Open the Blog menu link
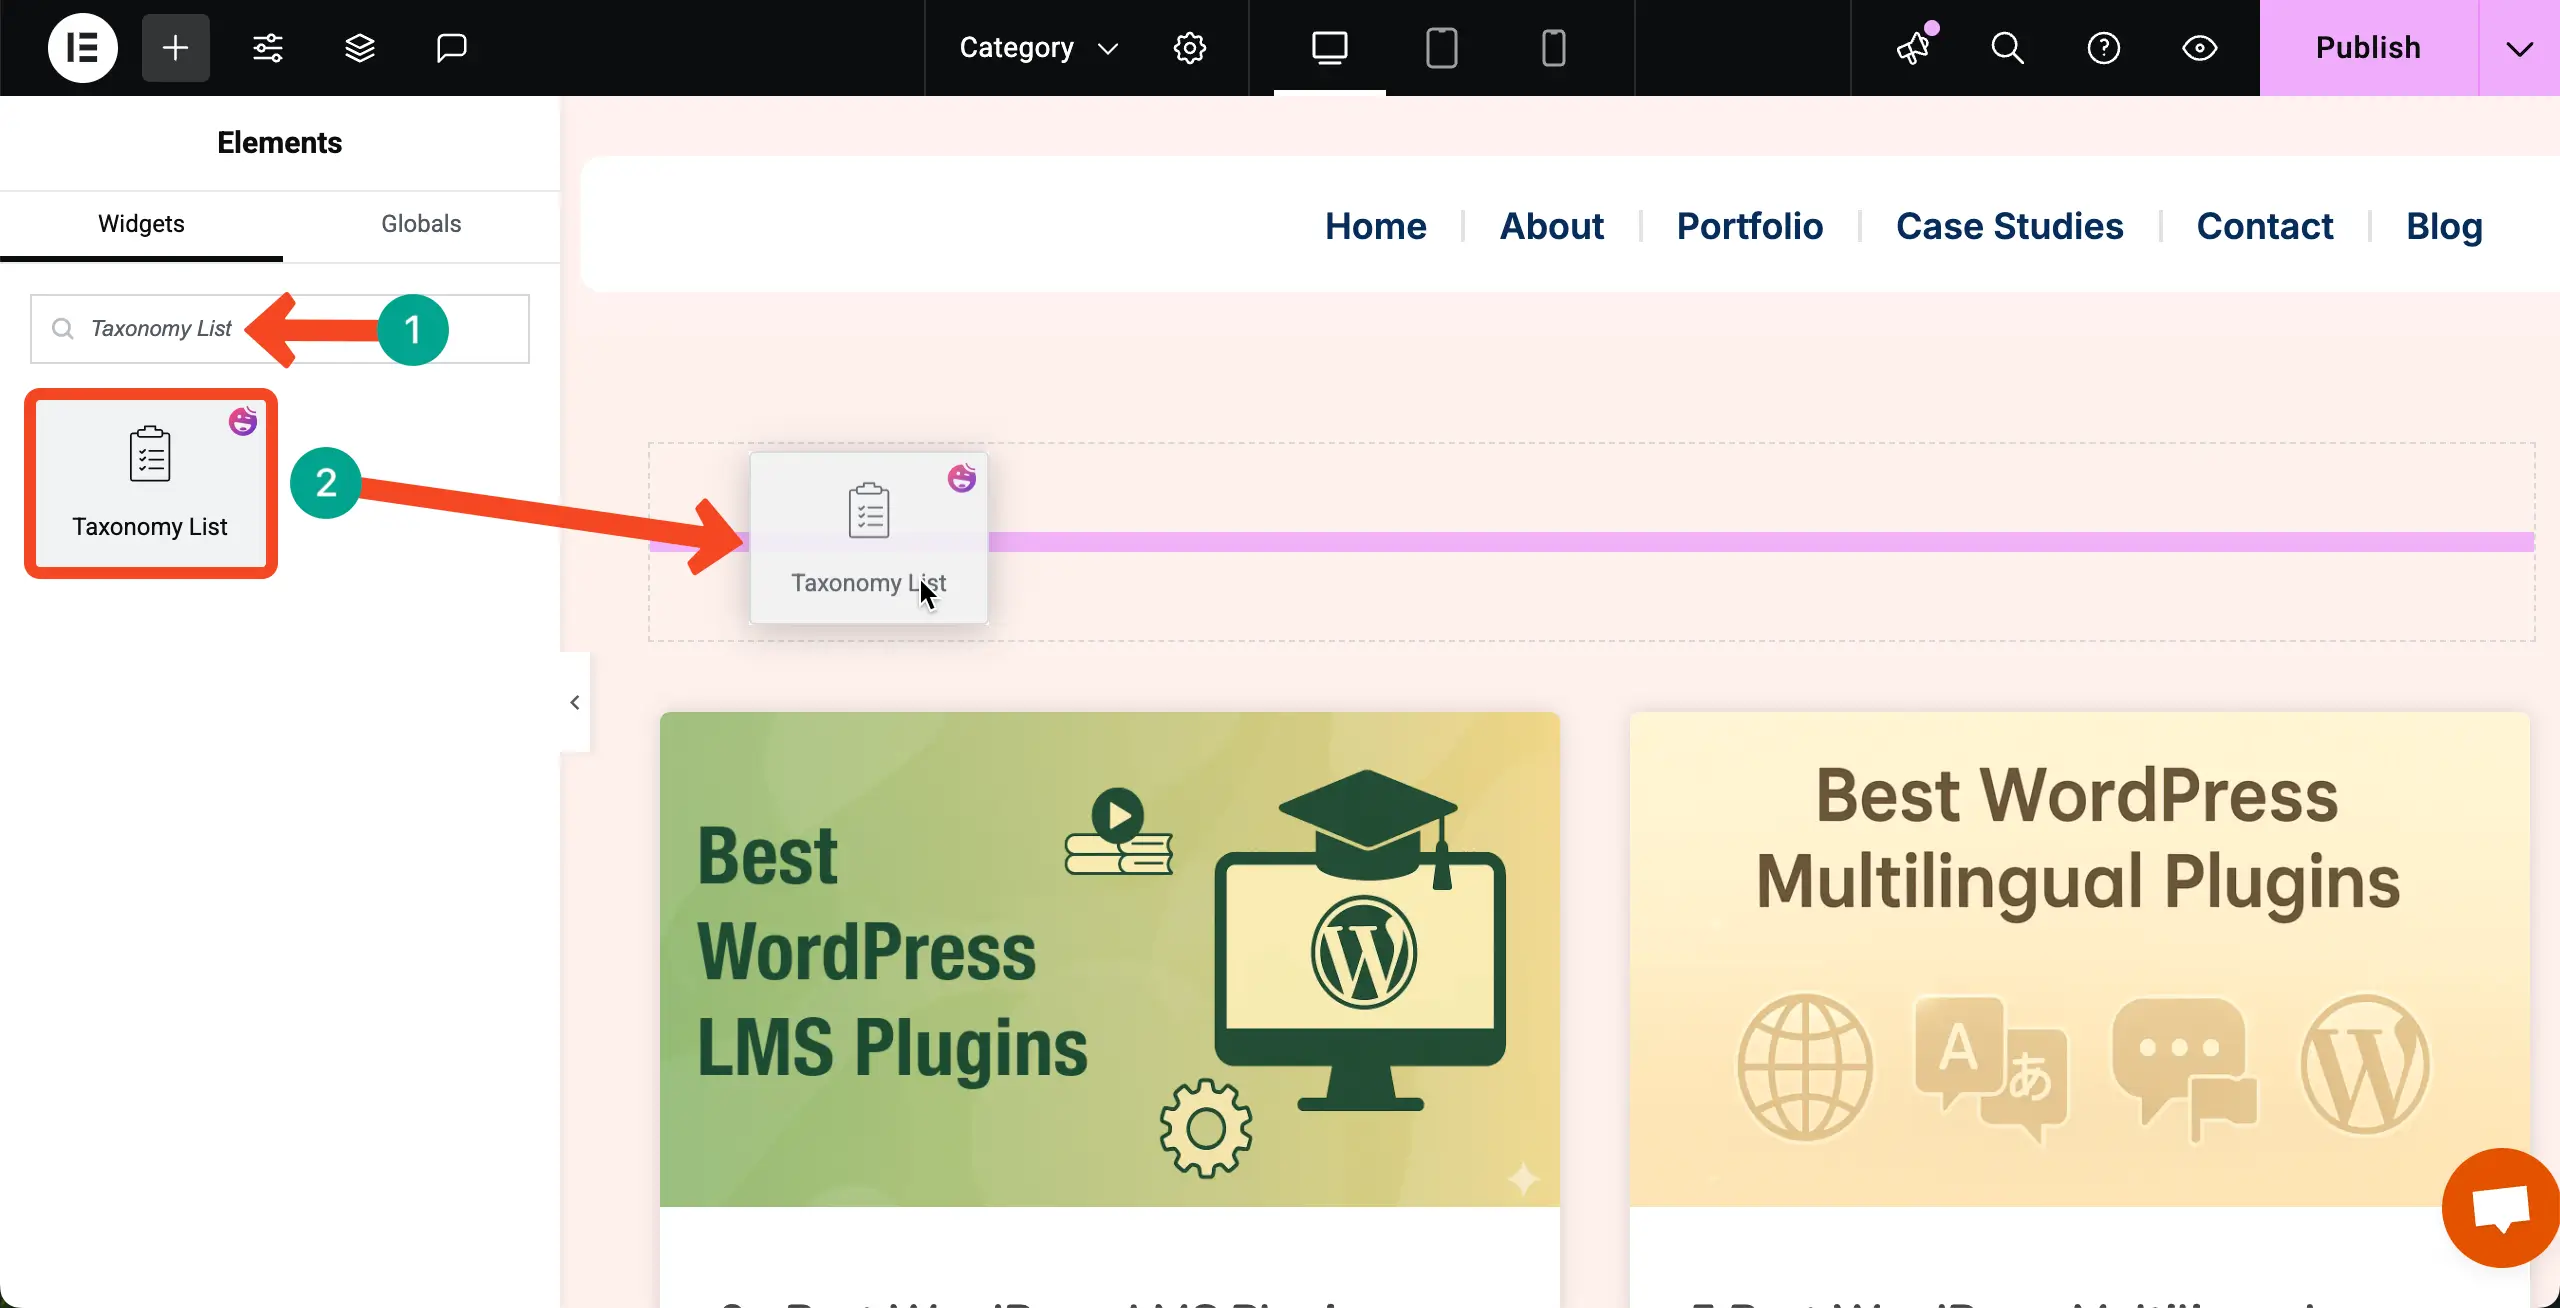The width and height of the screenshot is (2560, 1308). (x=2444, y=226)
